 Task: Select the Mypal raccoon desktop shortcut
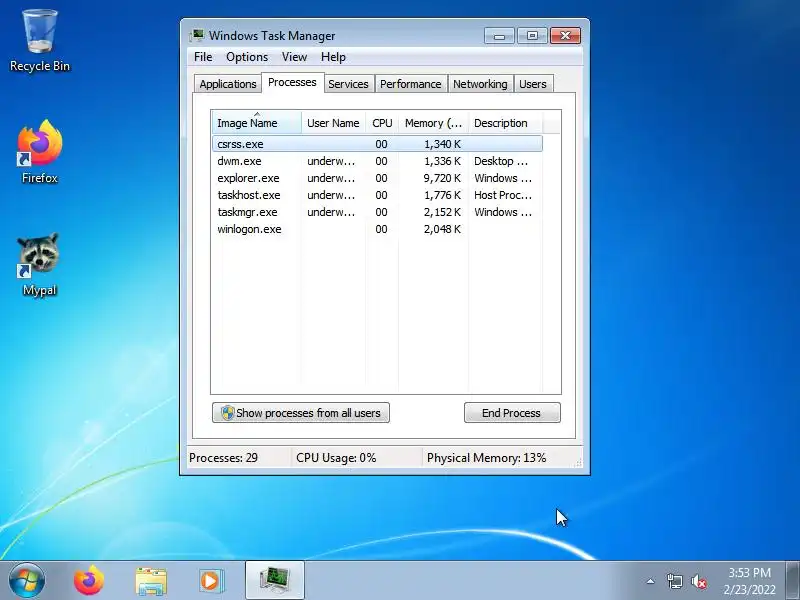39,264
